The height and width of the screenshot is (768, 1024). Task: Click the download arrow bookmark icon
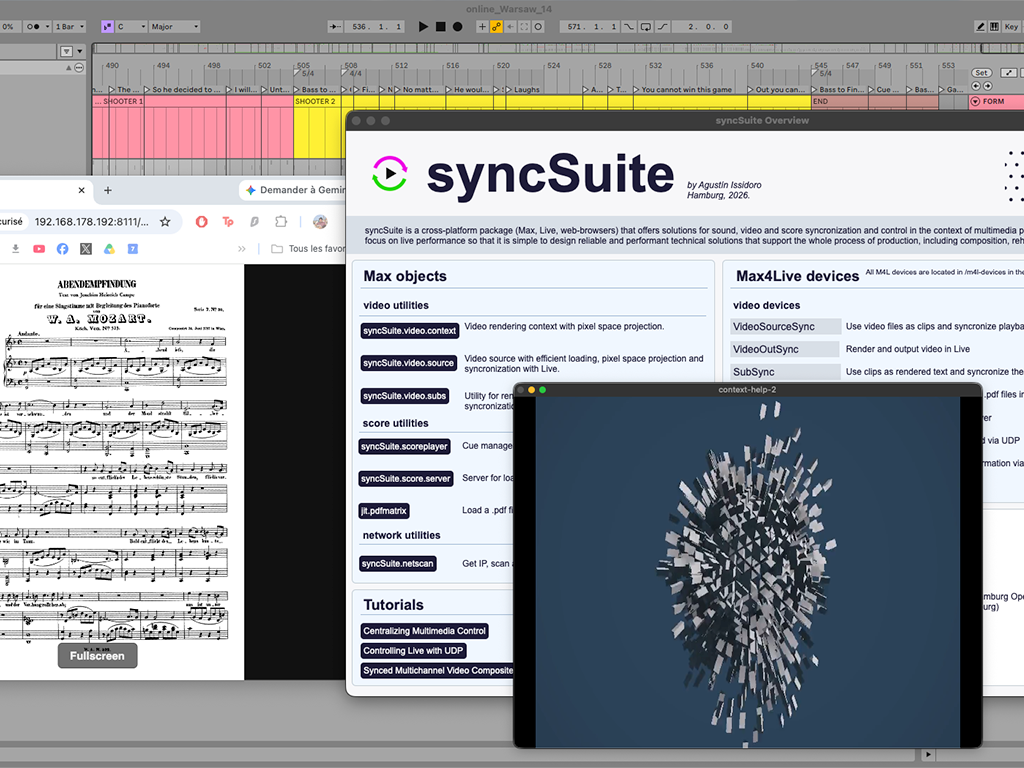pyautogui.click(x=16, y=249)
